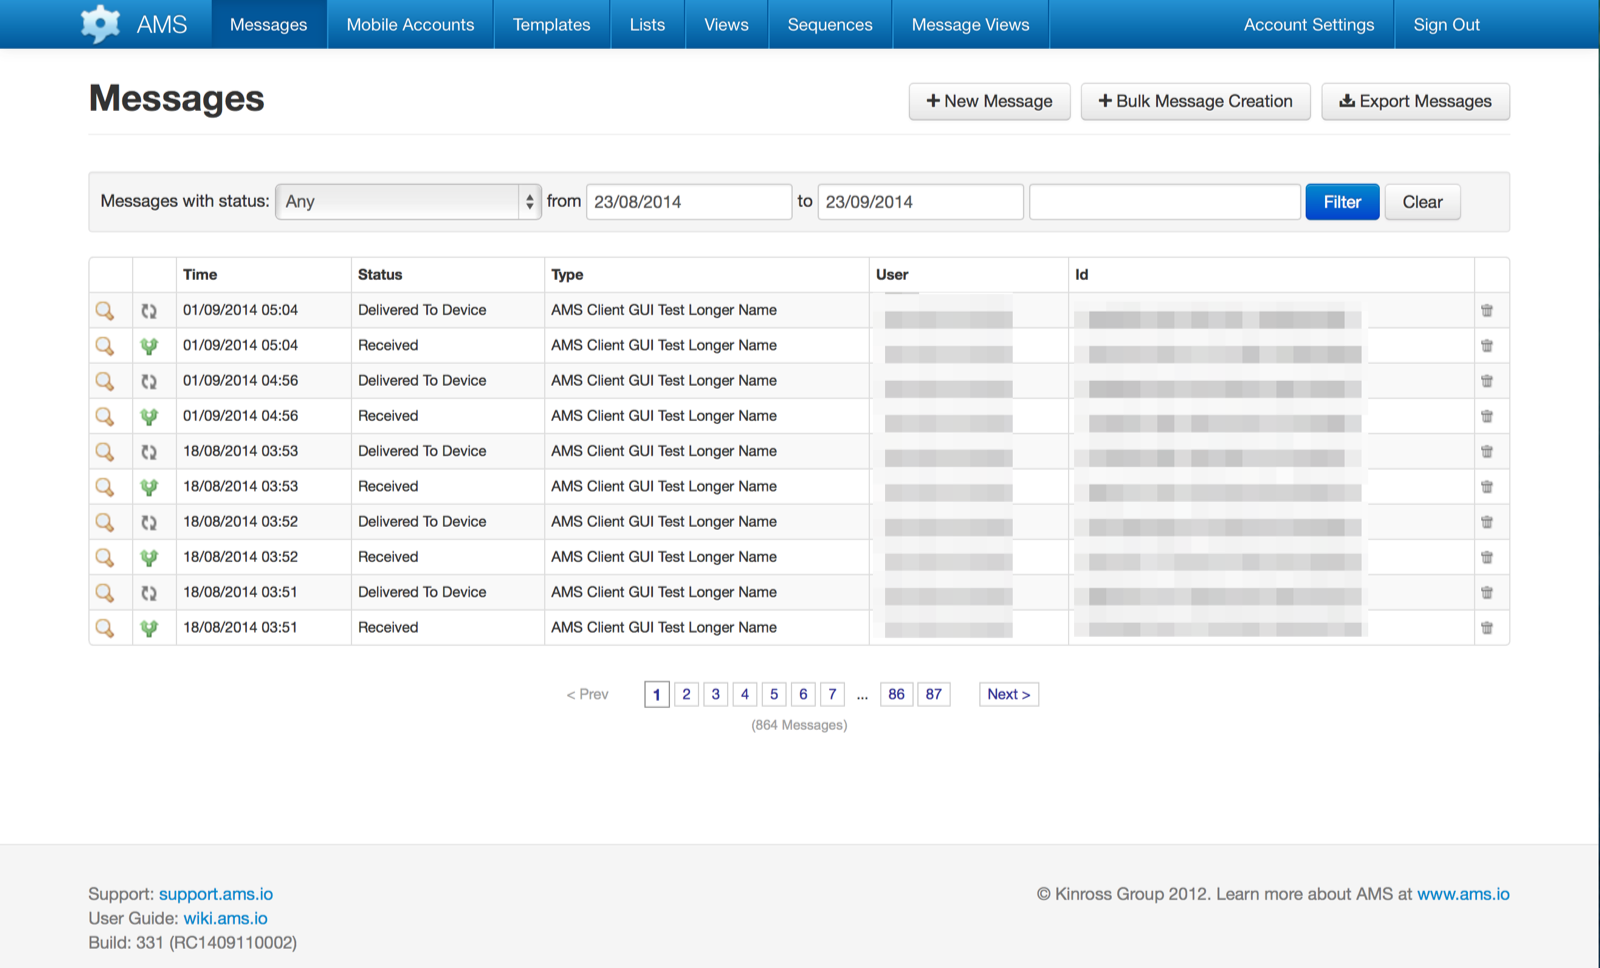Switch to the Templates tab
This screenshot has height=968, width=1600.
(551, 25)
